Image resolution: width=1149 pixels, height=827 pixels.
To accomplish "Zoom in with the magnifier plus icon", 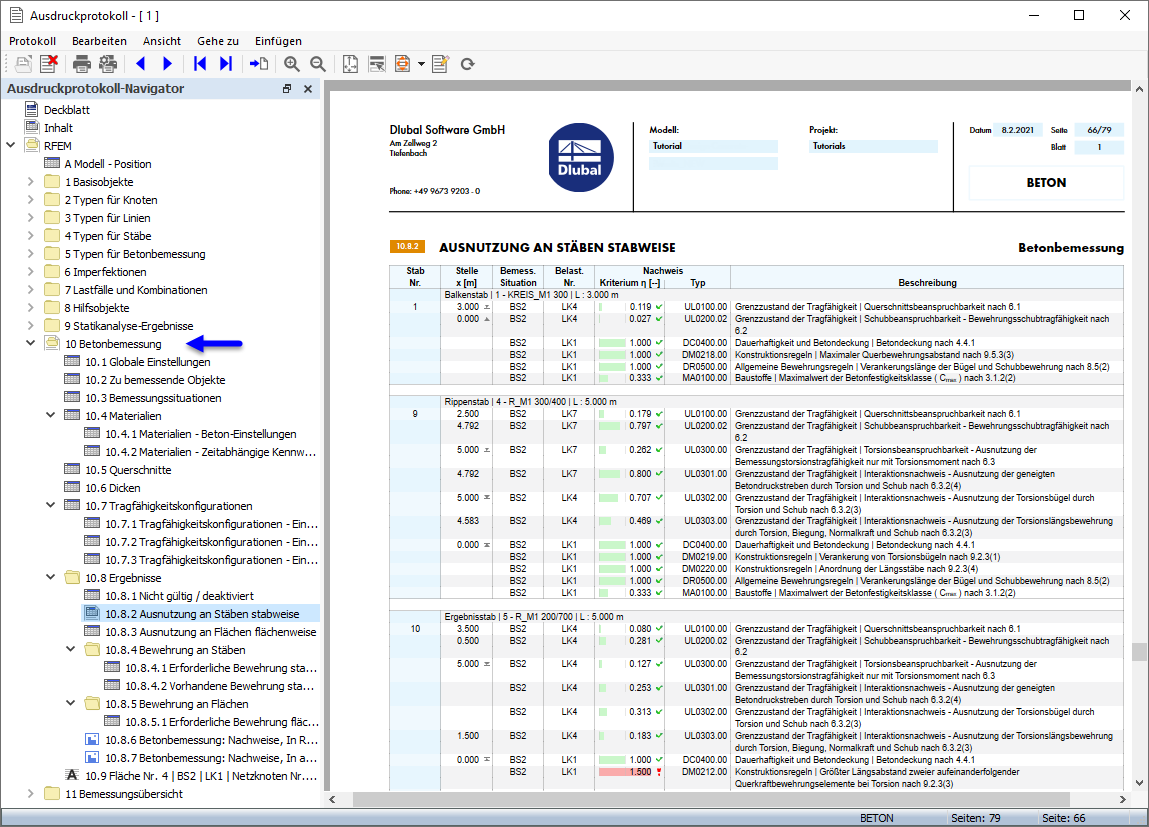I will tap(292, 64).
